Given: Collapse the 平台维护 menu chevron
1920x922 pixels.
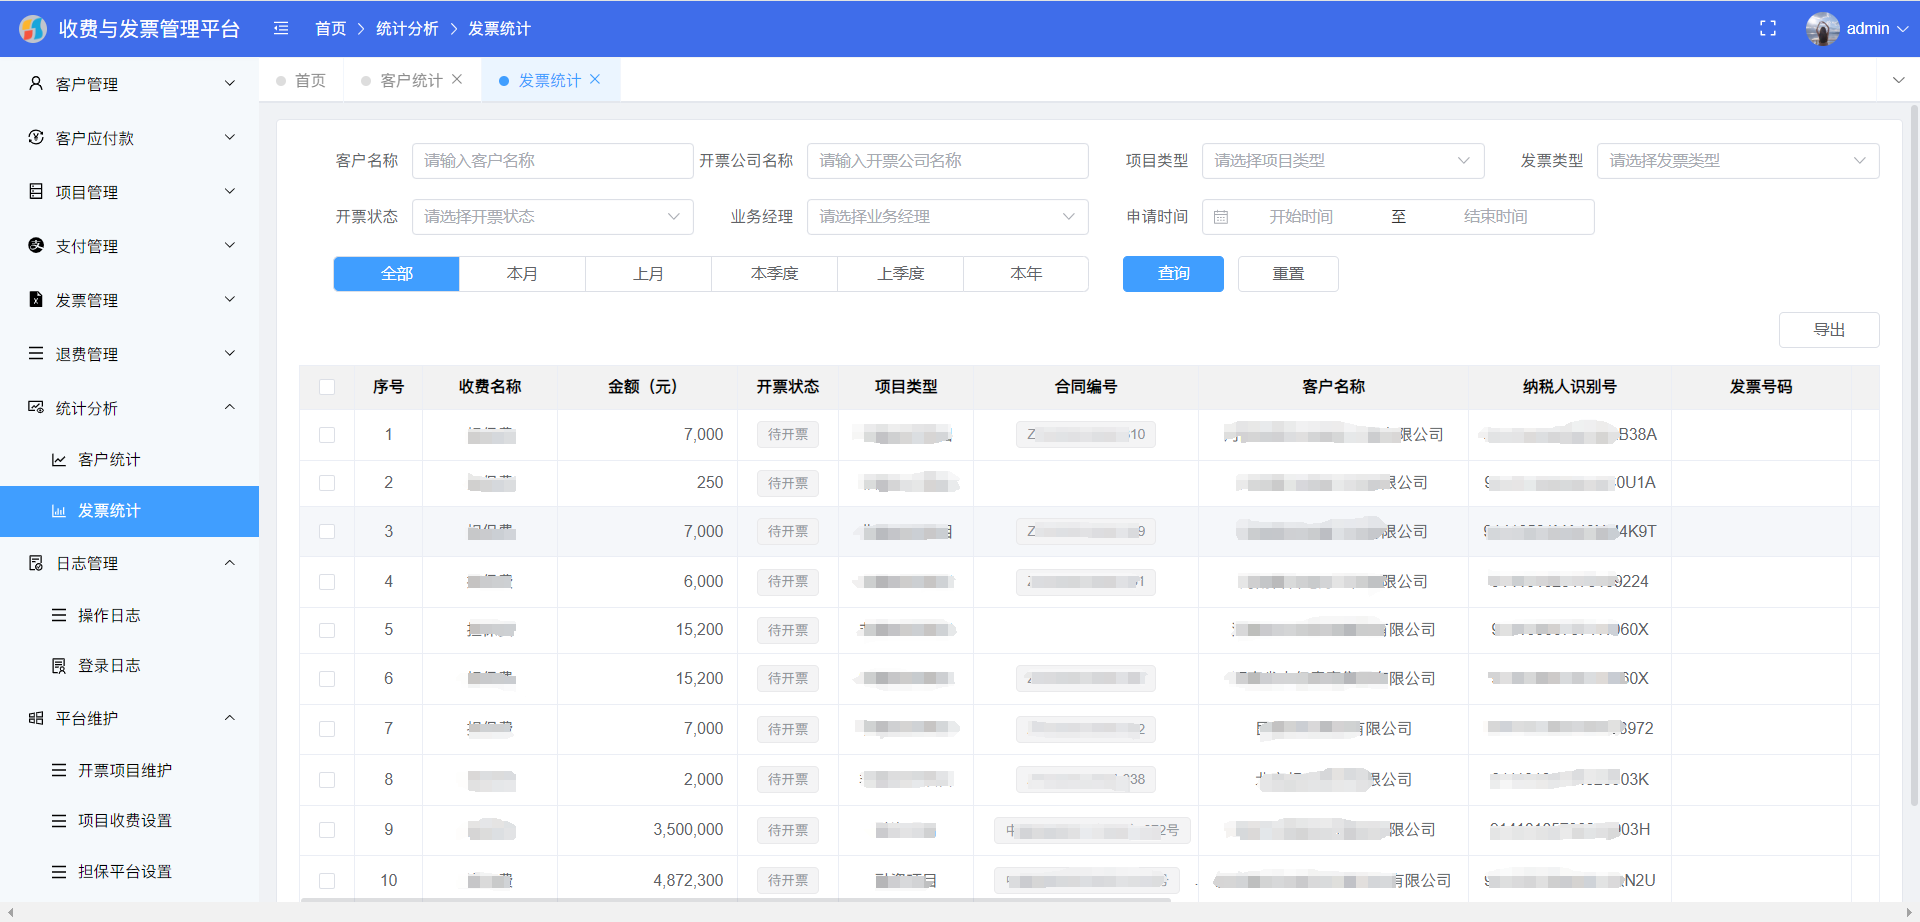Looking at the screenshot, I should pos(230,719).
